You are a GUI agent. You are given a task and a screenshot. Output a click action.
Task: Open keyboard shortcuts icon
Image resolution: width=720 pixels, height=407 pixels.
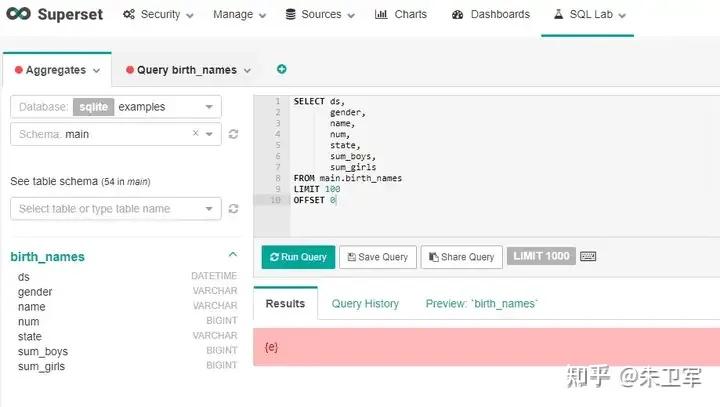[x=588, y=257]
